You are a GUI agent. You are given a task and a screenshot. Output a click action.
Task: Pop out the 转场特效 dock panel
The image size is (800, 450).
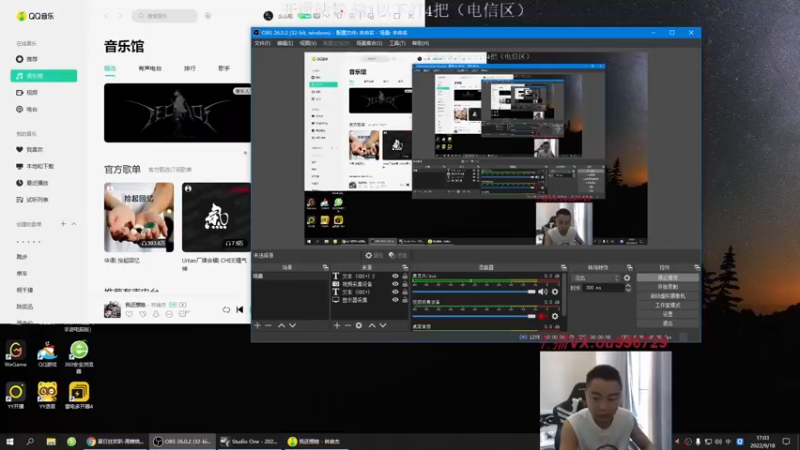click(x=630, y=267)
